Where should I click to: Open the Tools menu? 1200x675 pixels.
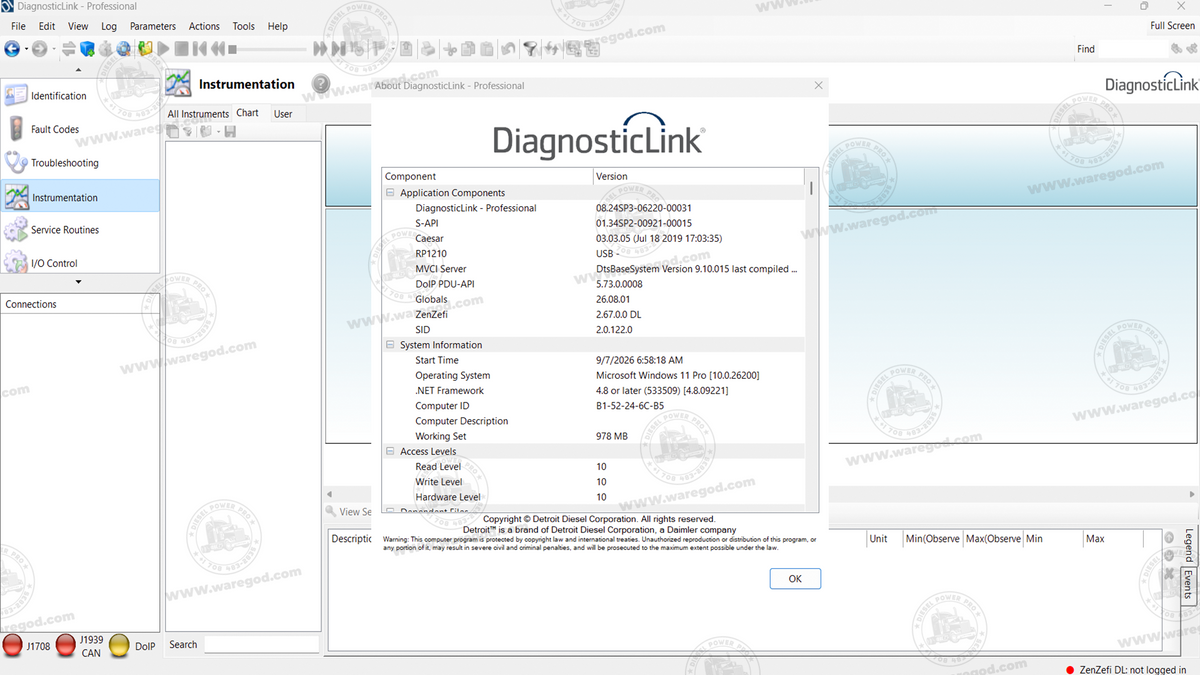pos(243,26)
